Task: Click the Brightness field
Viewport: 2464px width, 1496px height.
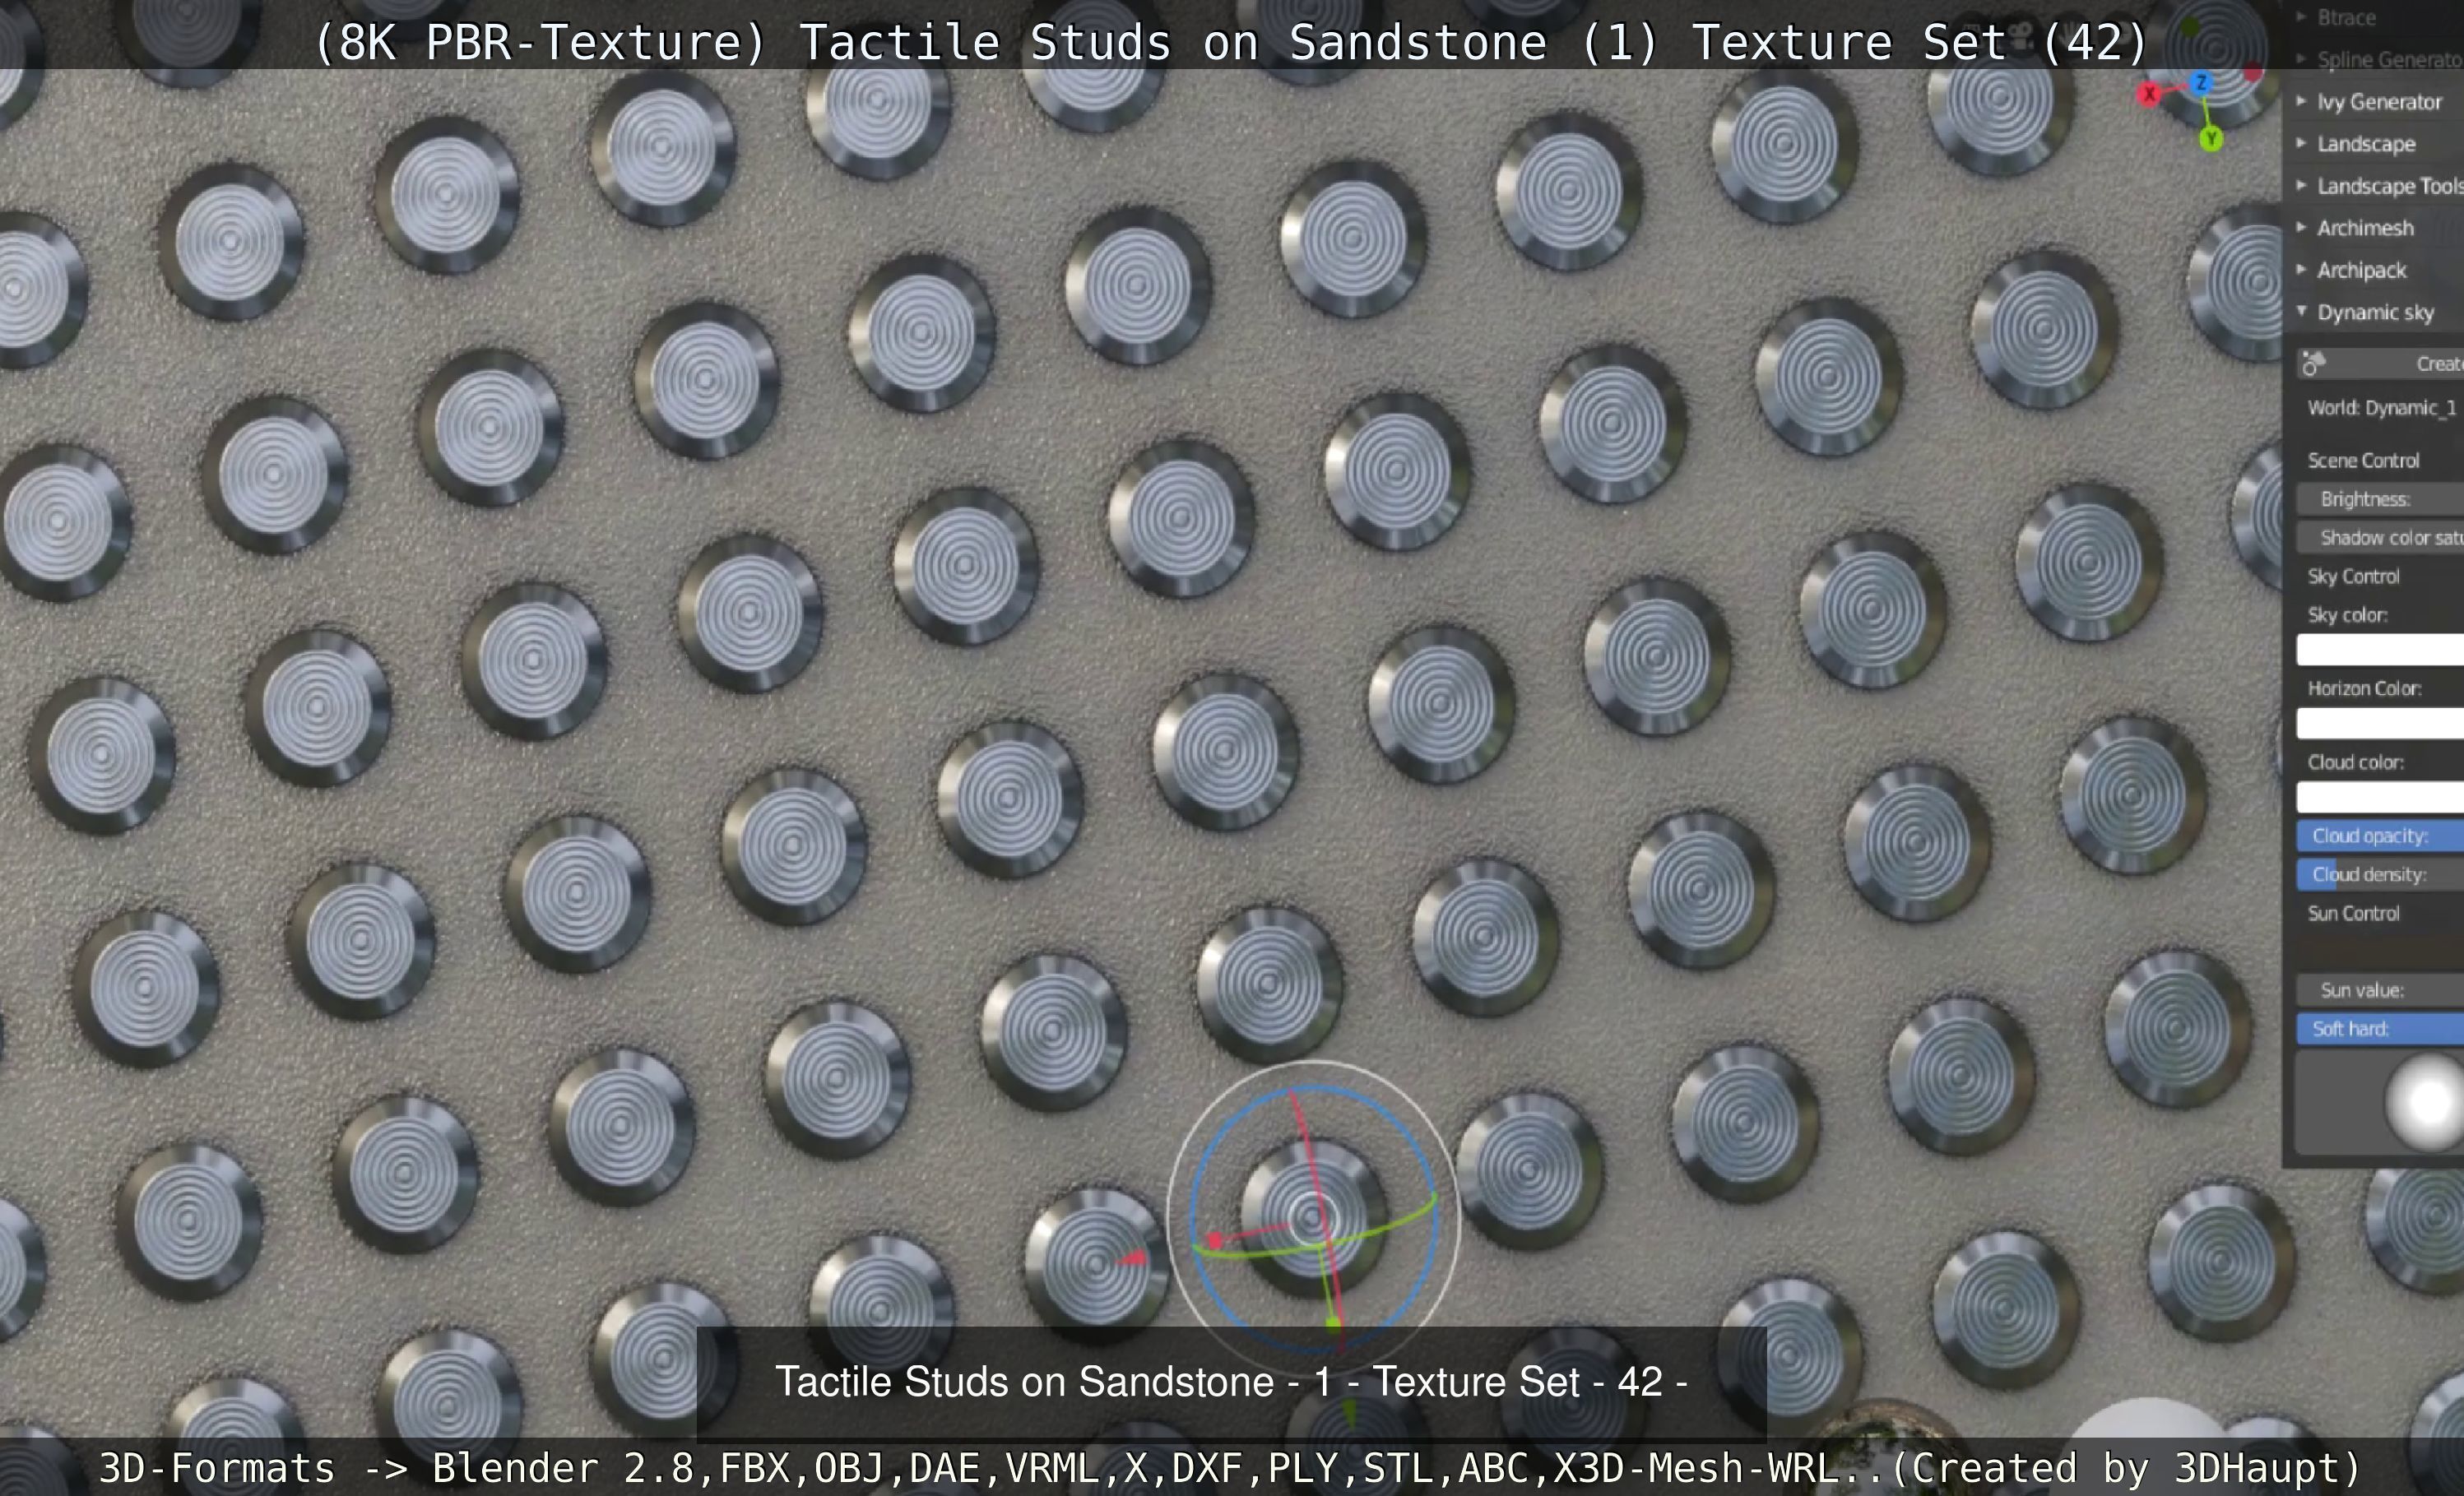Action: pos(2379,499)
